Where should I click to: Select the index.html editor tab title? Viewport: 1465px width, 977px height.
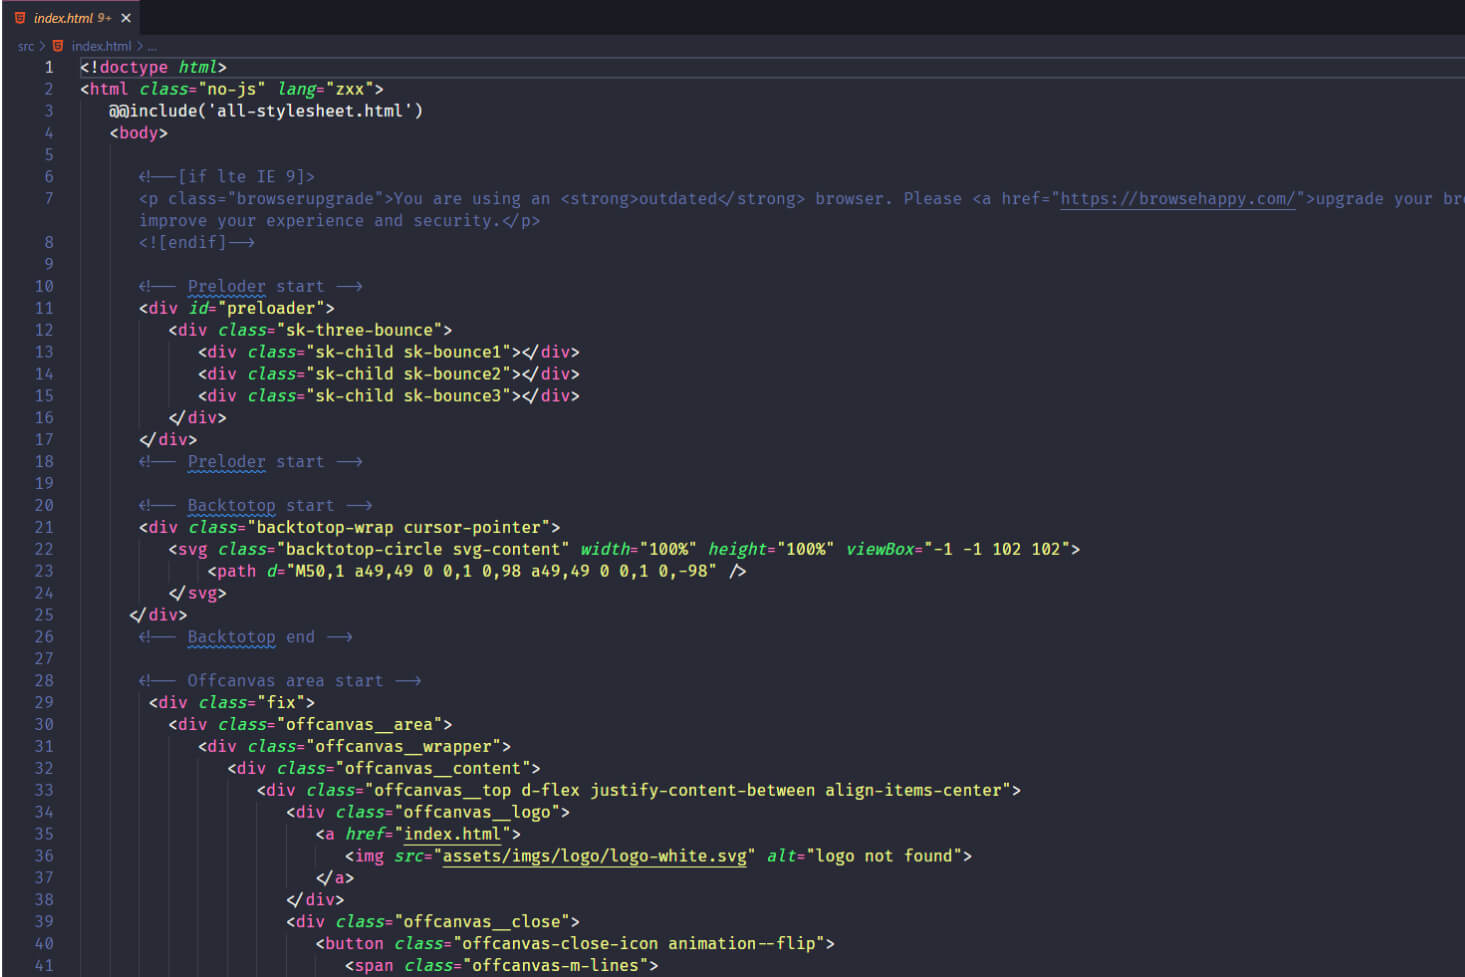pyautogui.click(x=64, y=18)
